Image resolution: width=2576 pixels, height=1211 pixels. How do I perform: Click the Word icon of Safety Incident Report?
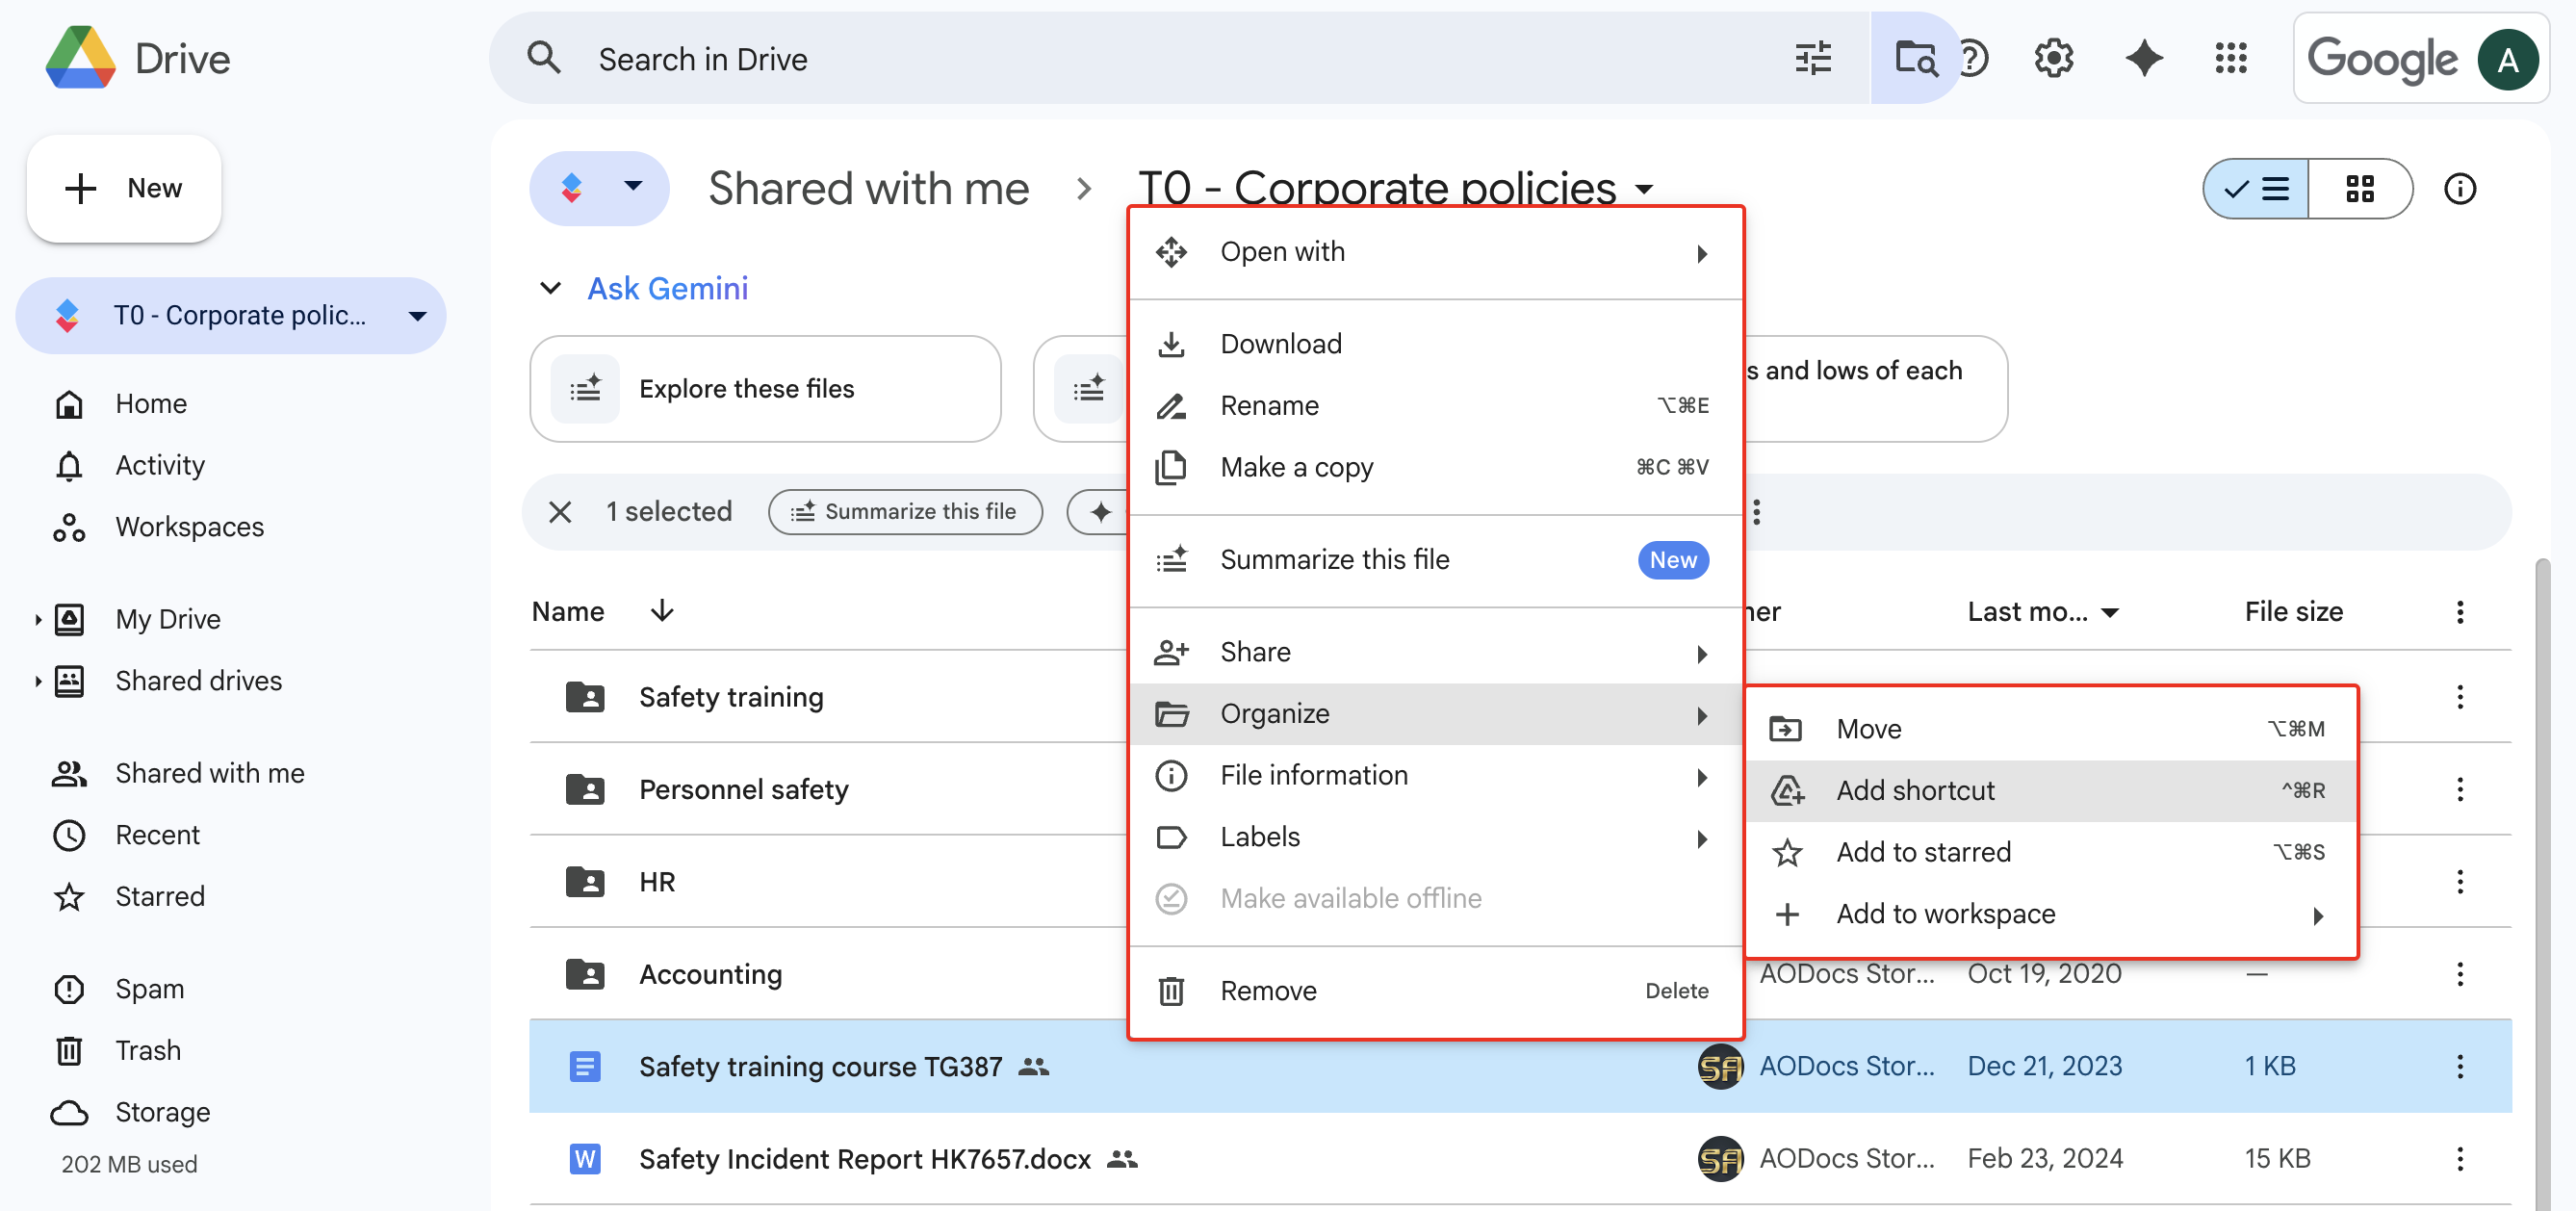pos(585,1159)
